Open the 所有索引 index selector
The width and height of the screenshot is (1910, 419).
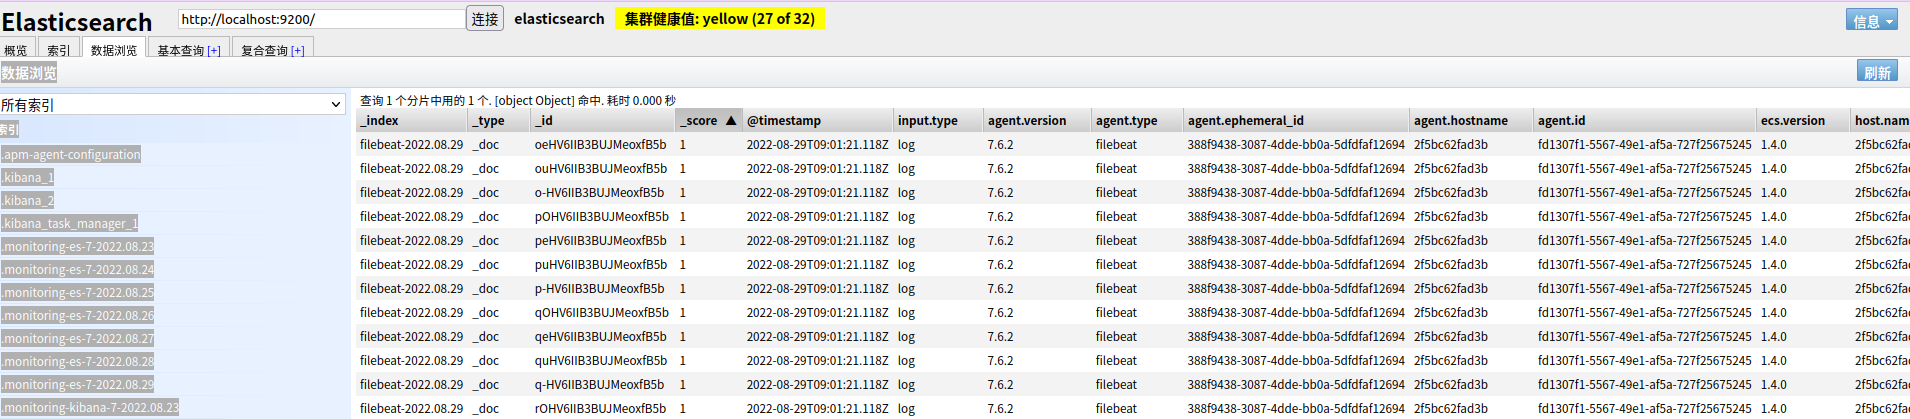(172, 104)
